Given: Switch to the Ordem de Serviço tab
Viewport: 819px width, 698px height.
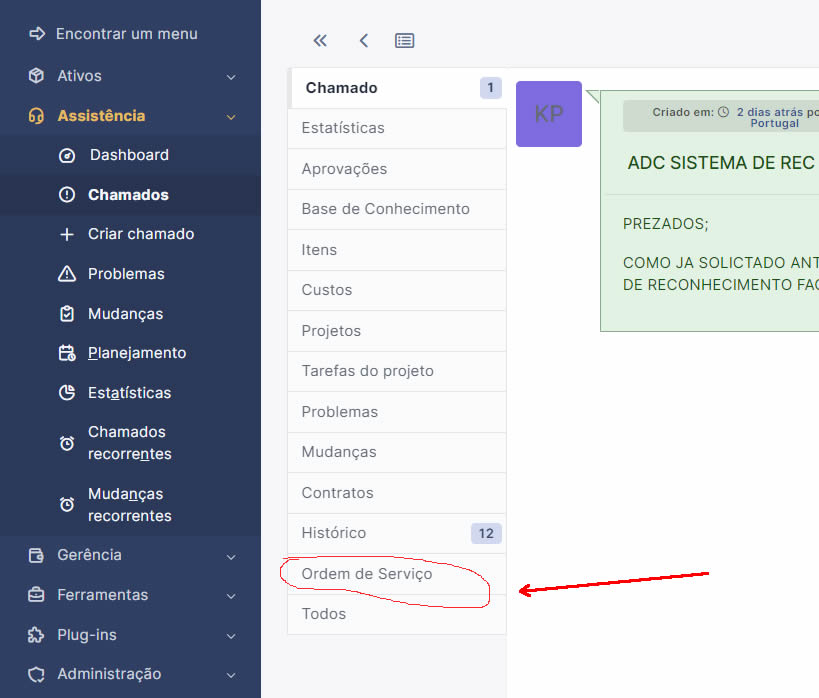Looking at the screenshot, I should pyautogui.click(x=367, y=574).
